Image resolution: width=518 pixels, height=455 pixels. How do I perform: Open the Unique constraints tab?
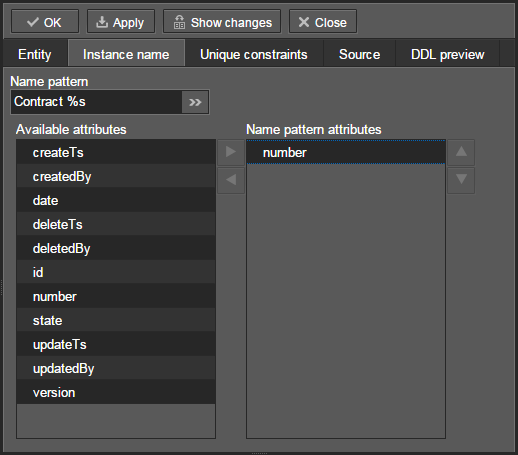pos(254,54)
